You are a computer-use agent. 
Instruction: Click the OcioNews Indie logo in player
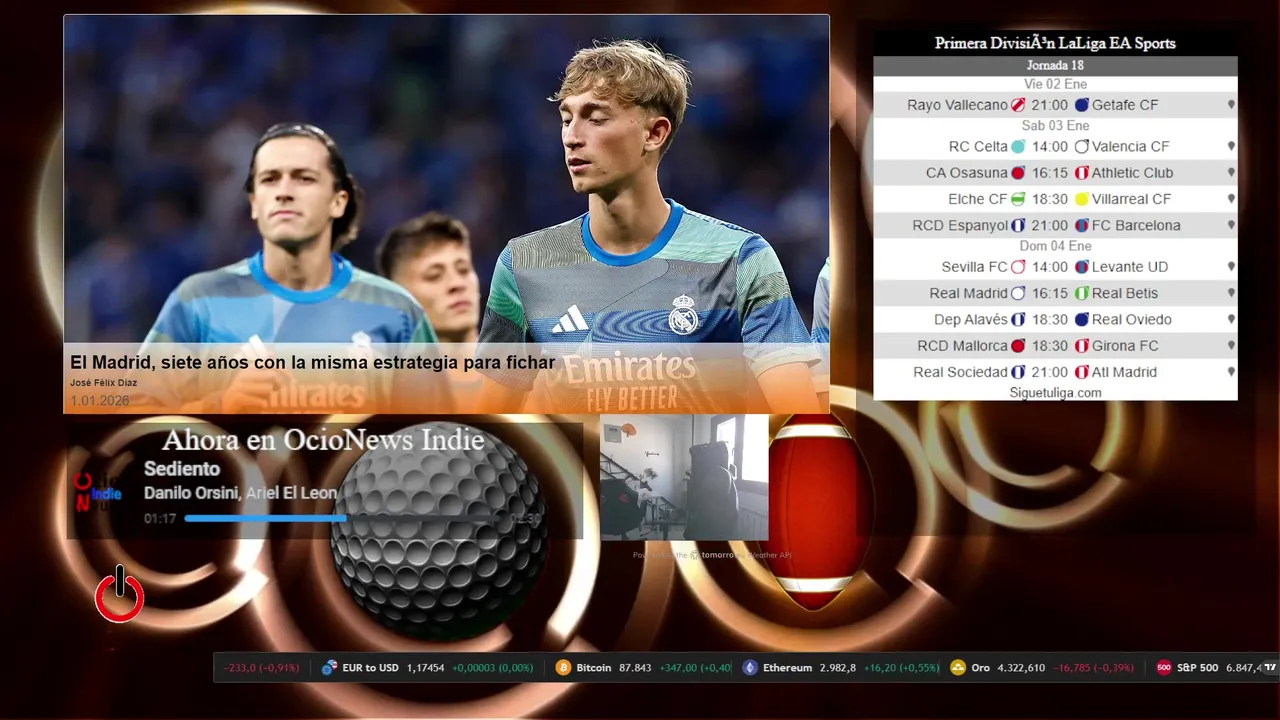98,492
